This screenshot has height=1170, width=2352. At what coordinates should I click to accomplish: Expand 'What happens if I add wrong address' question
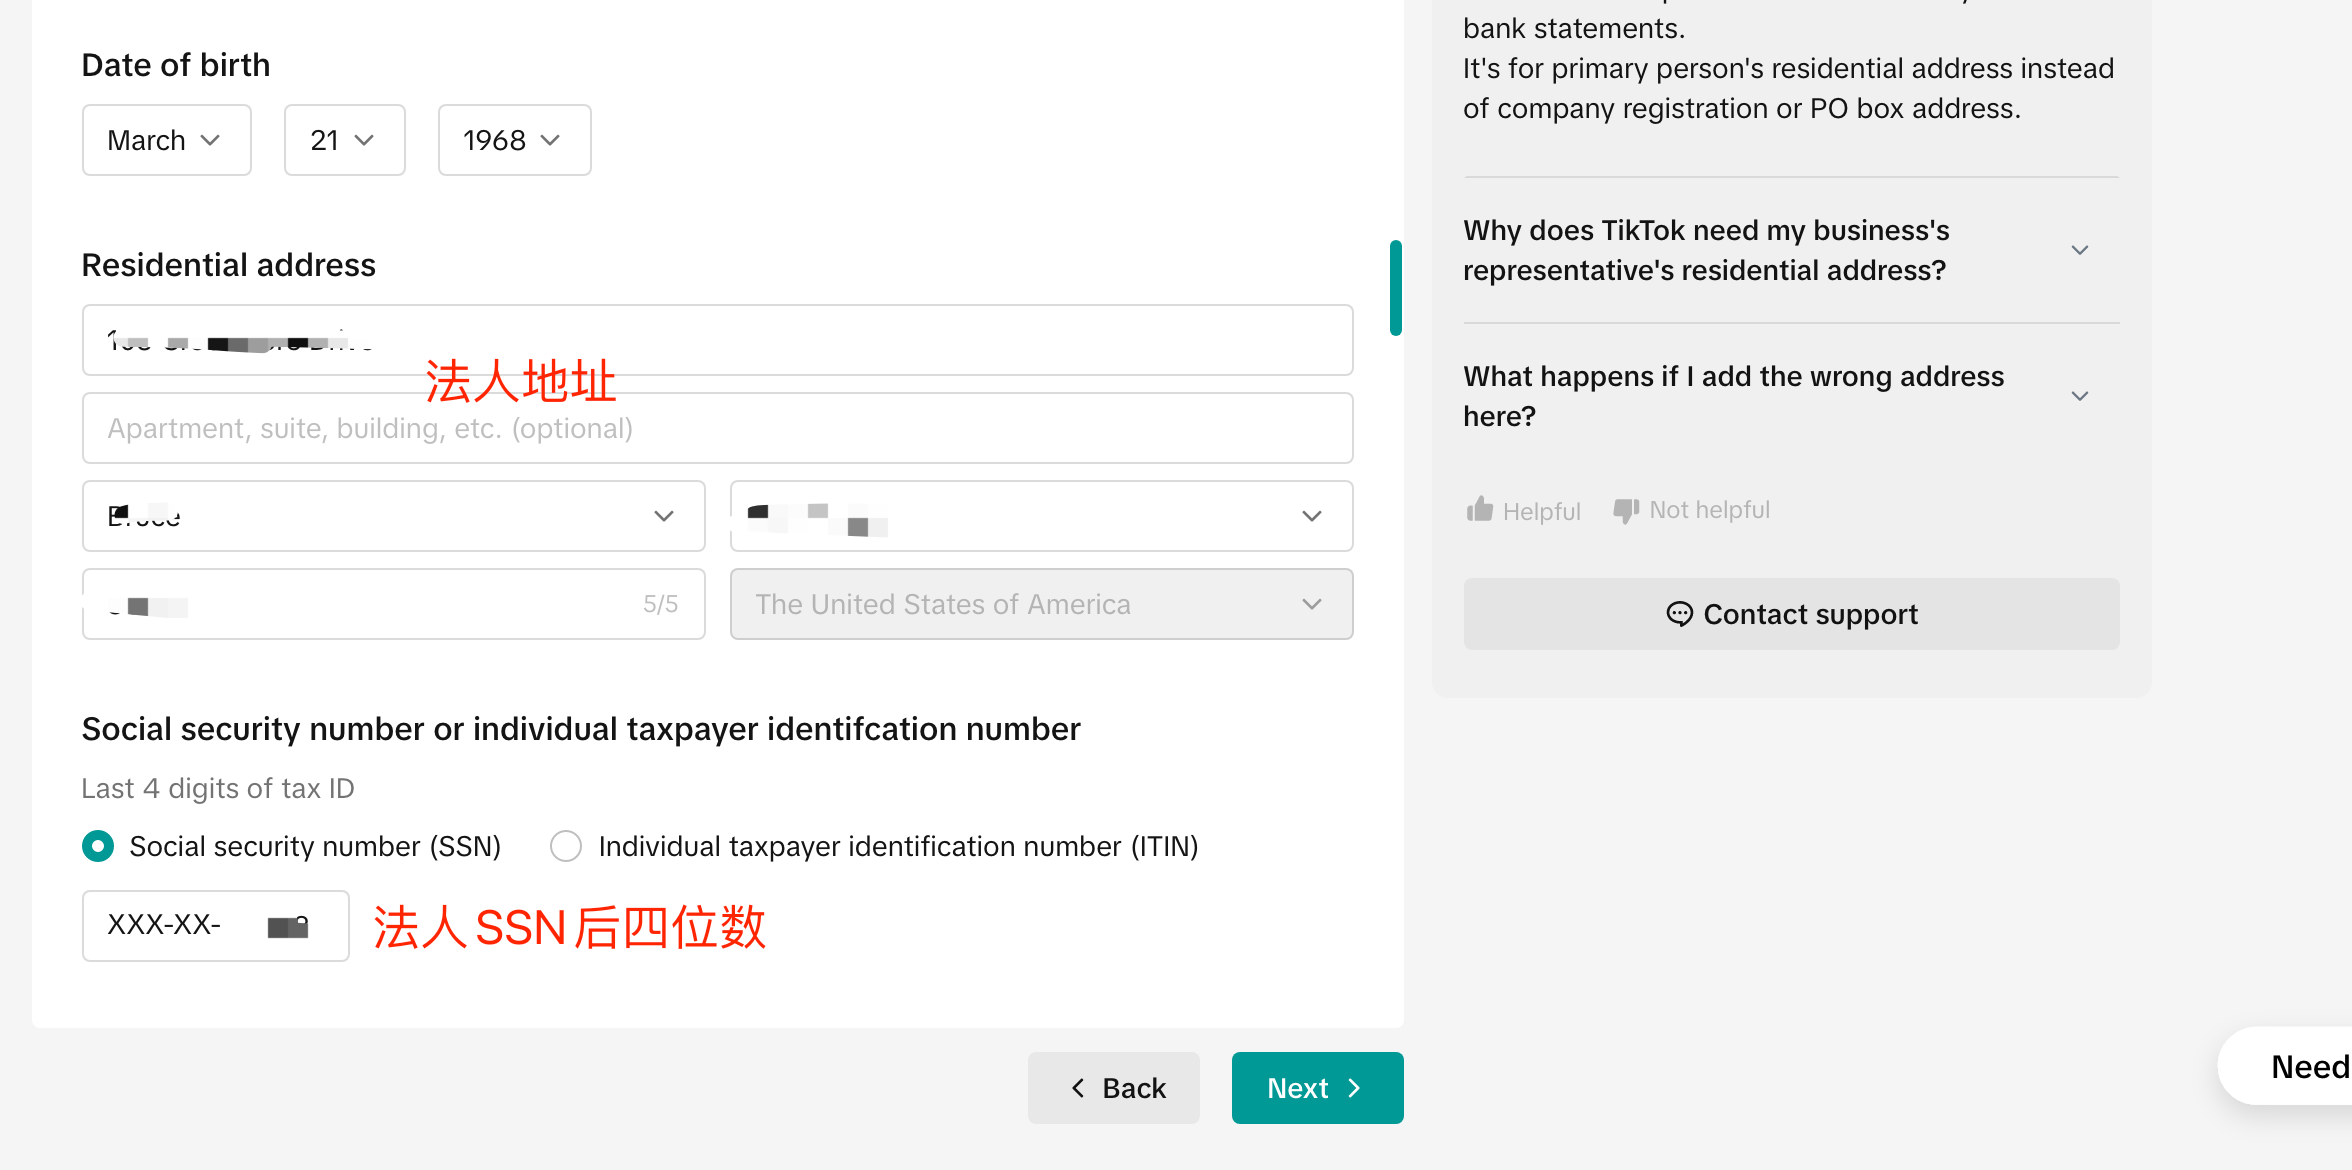2080,396
